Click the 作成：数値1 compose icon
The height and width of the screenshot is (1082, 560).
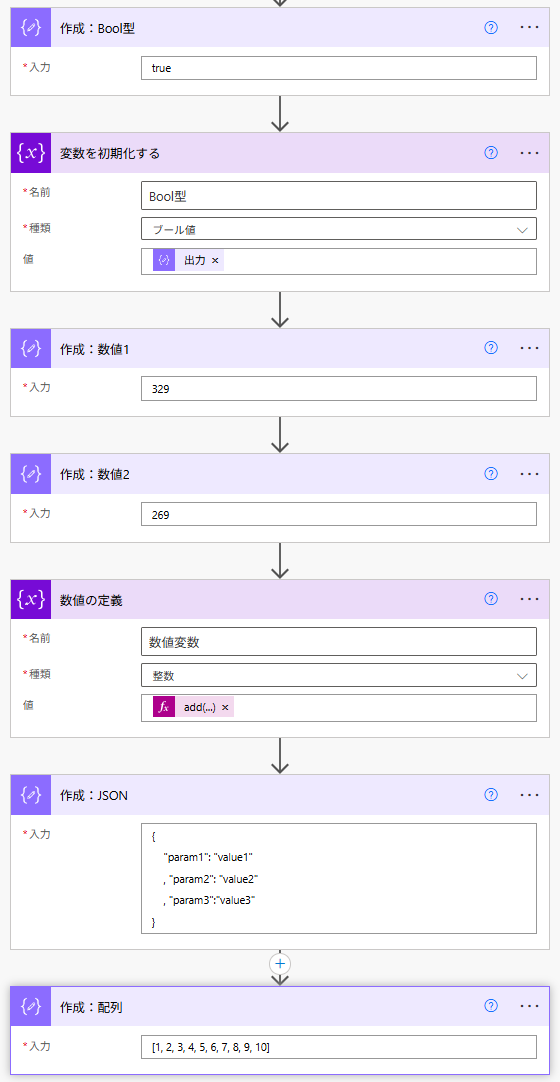pyautogui.click(x=31, y=348)
